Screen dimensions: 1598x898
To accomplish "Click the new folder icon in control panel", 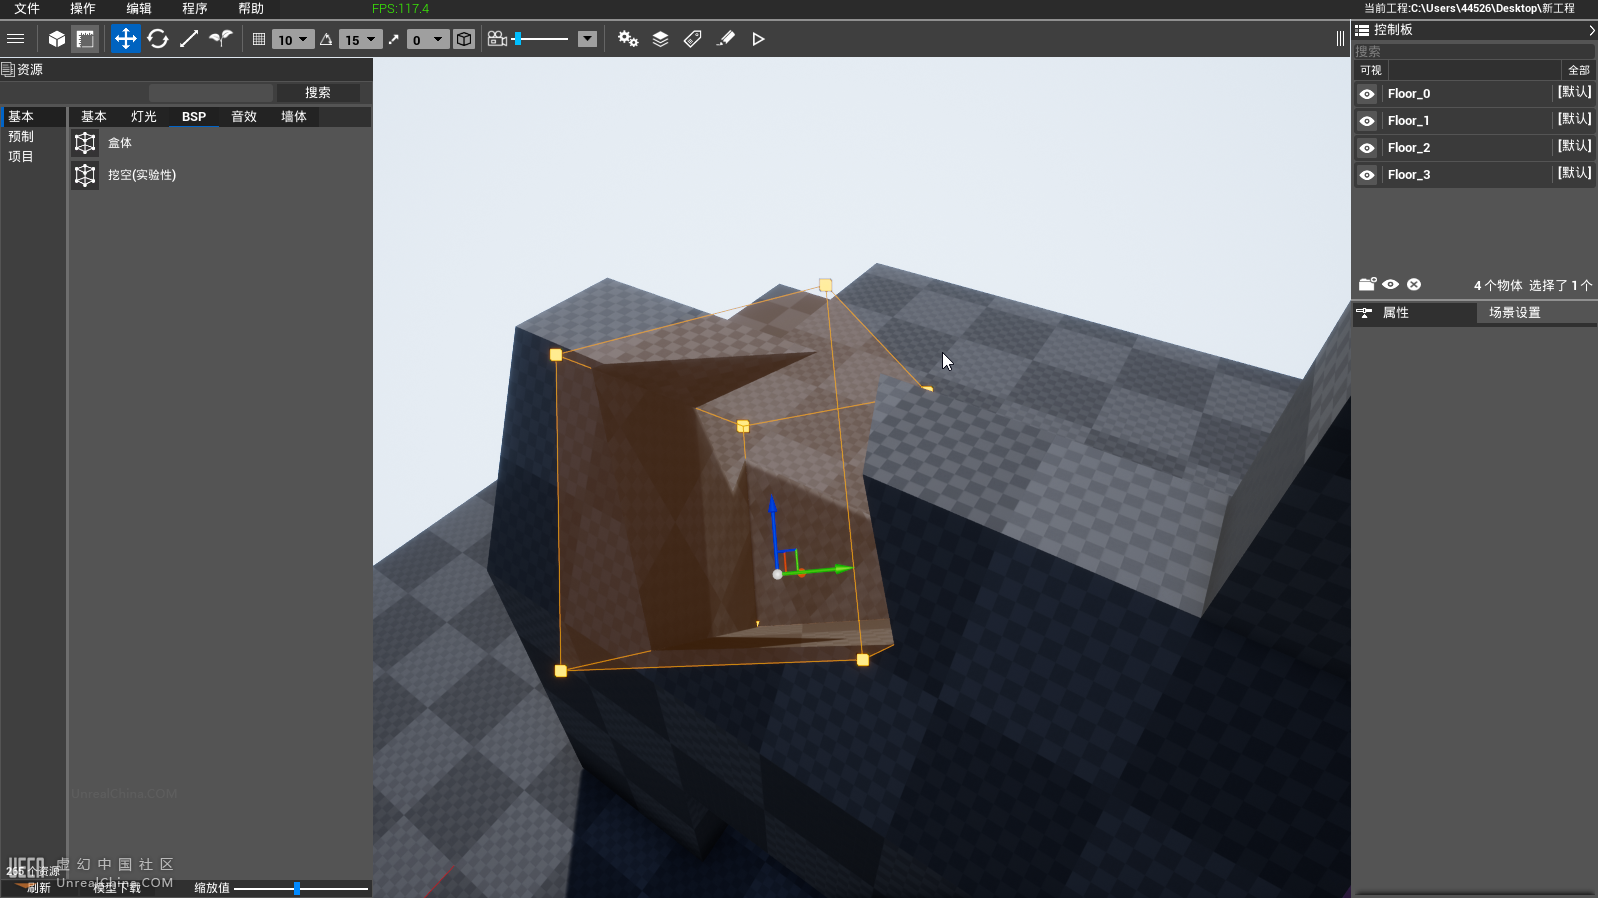I will point(1367,285).
